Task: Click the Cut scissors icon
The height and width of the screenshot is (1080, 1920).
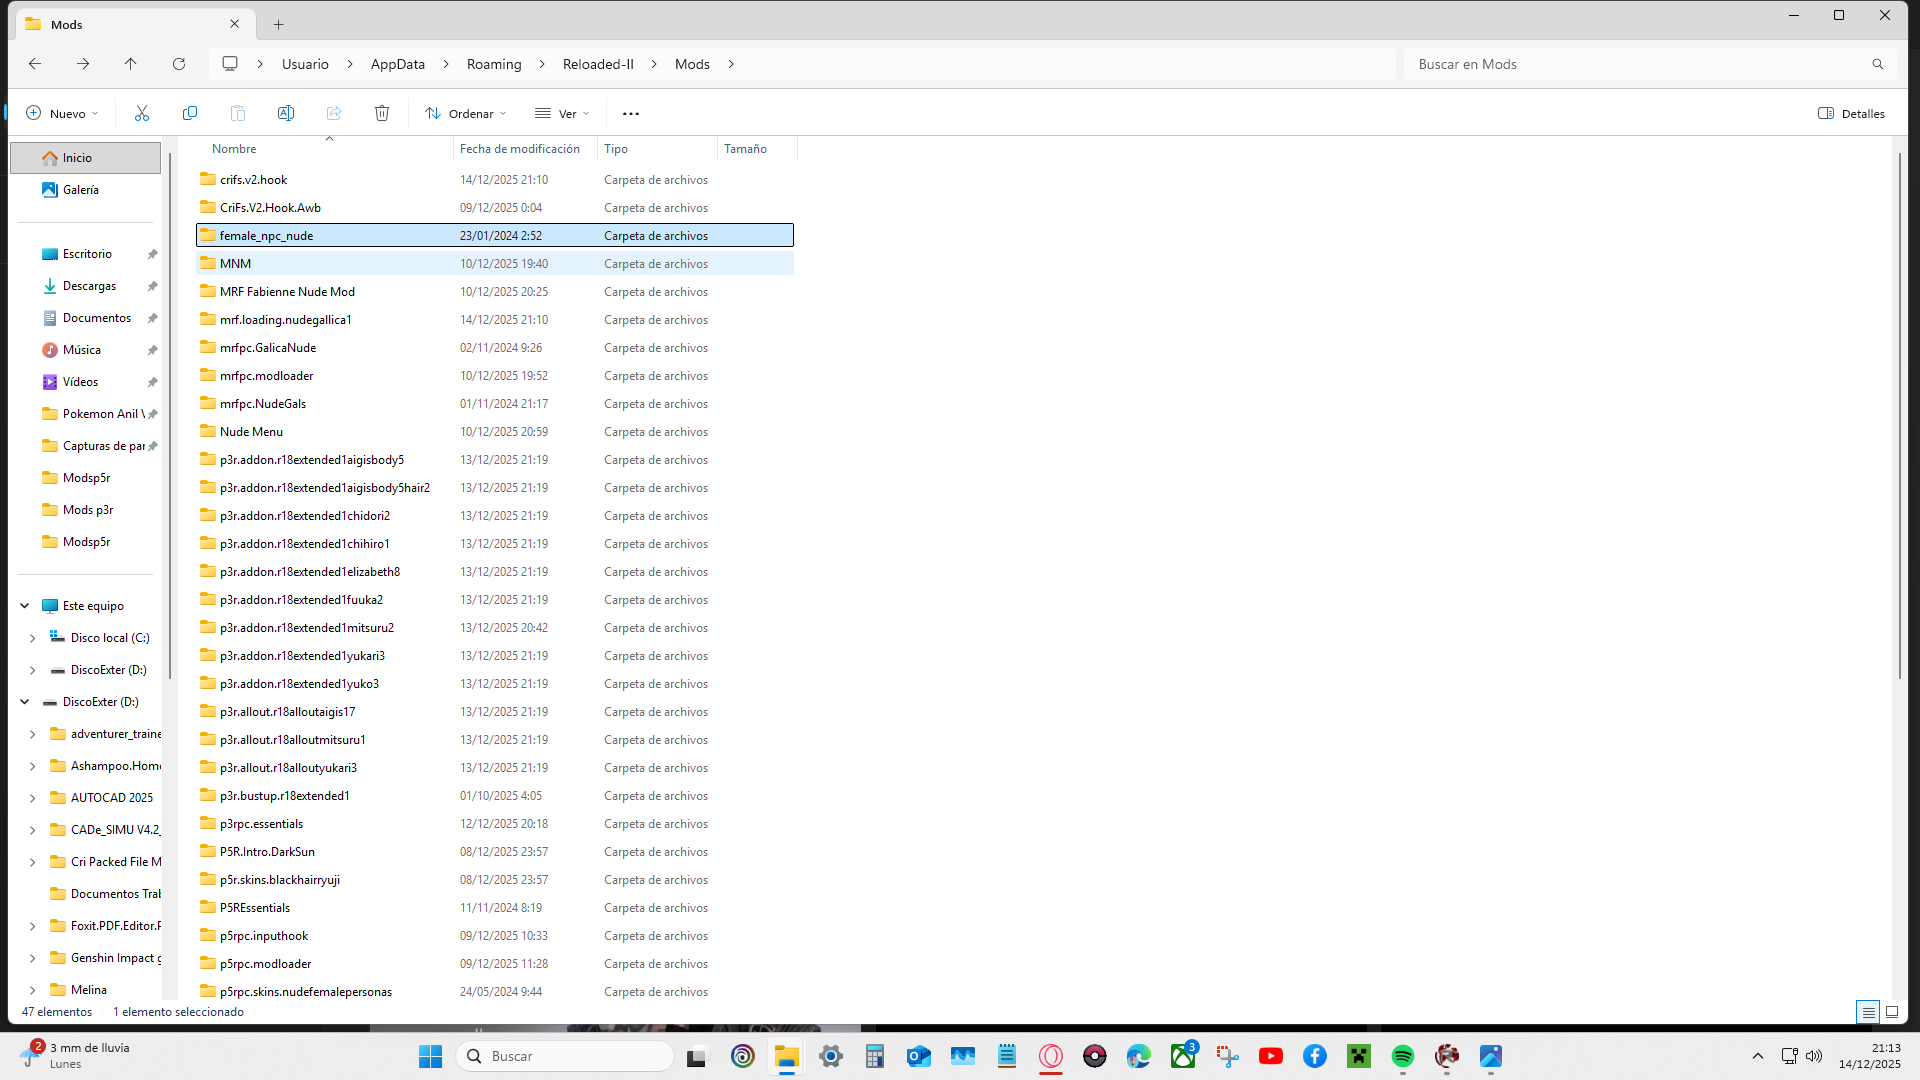Action: 142,113
